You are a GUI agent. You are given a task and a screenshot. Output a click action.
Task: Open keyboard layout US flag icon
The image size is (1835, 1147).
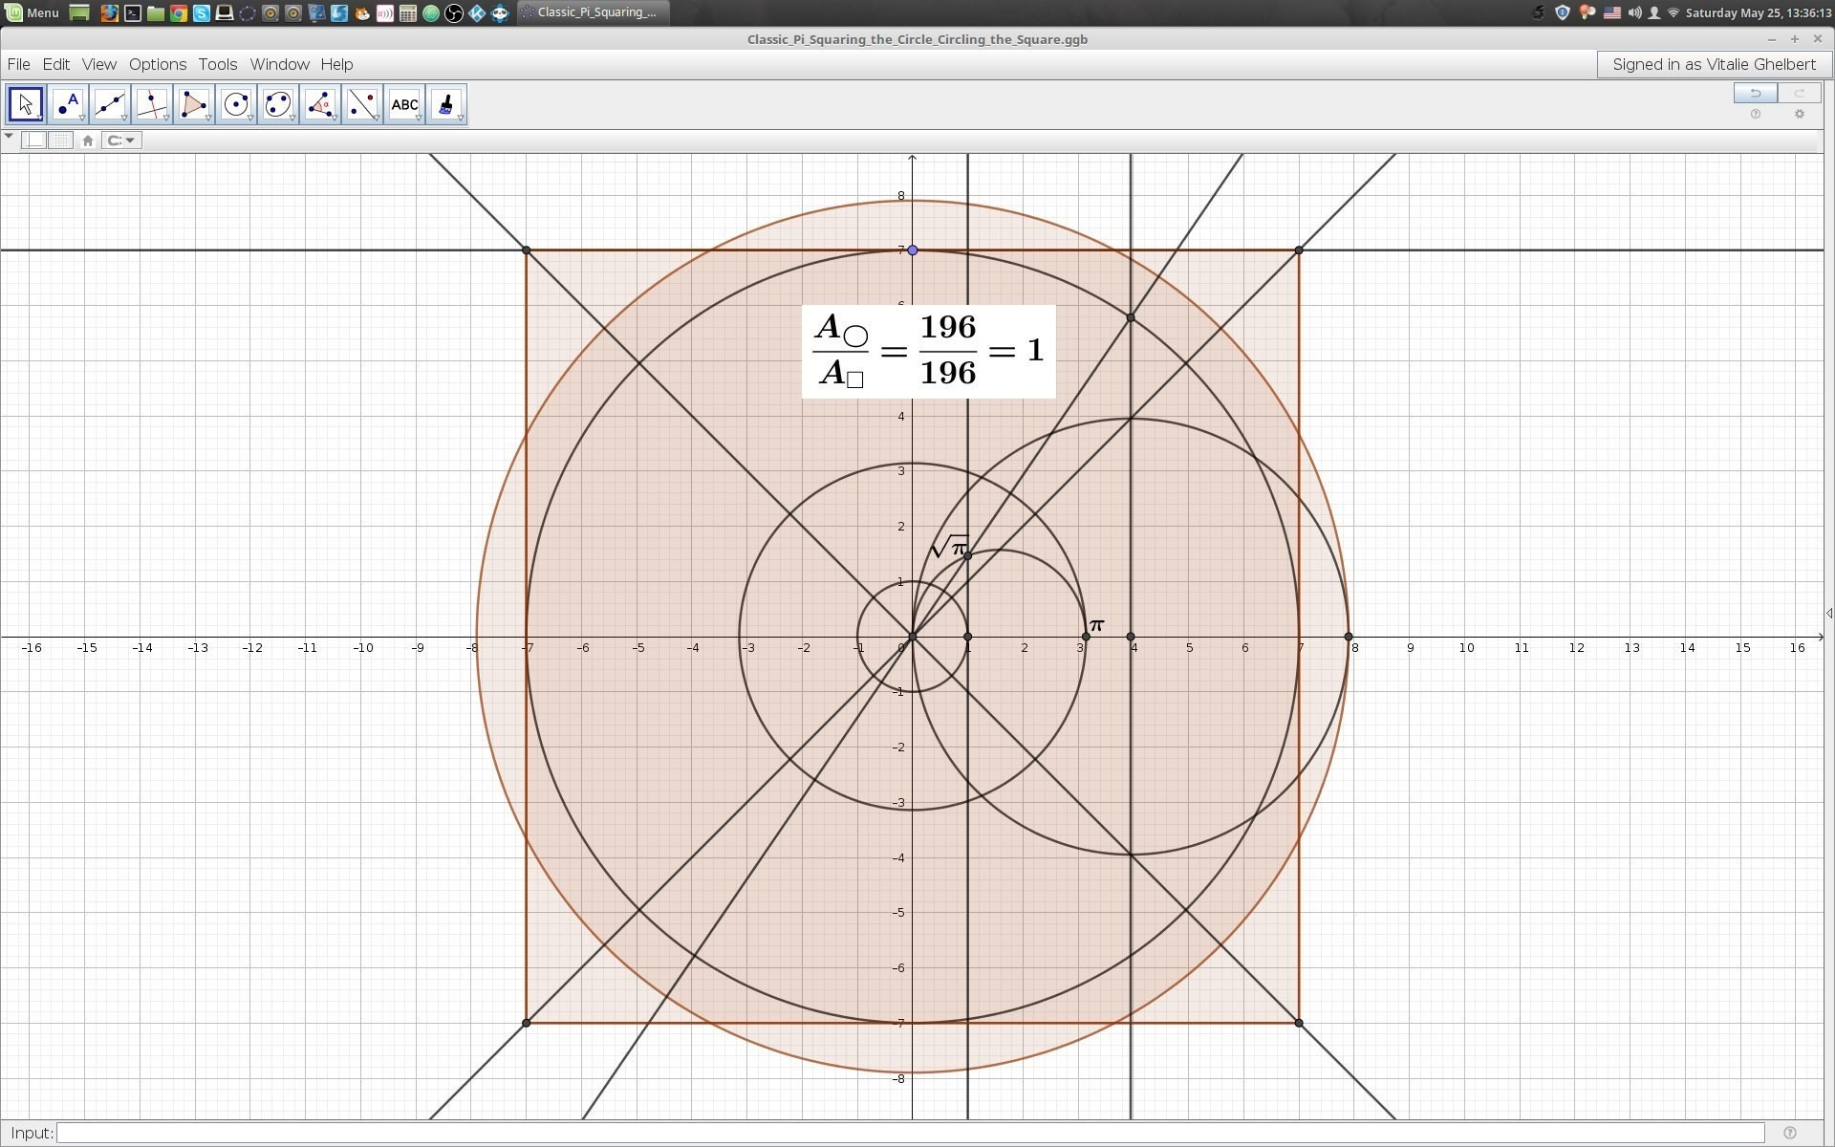1612,13
